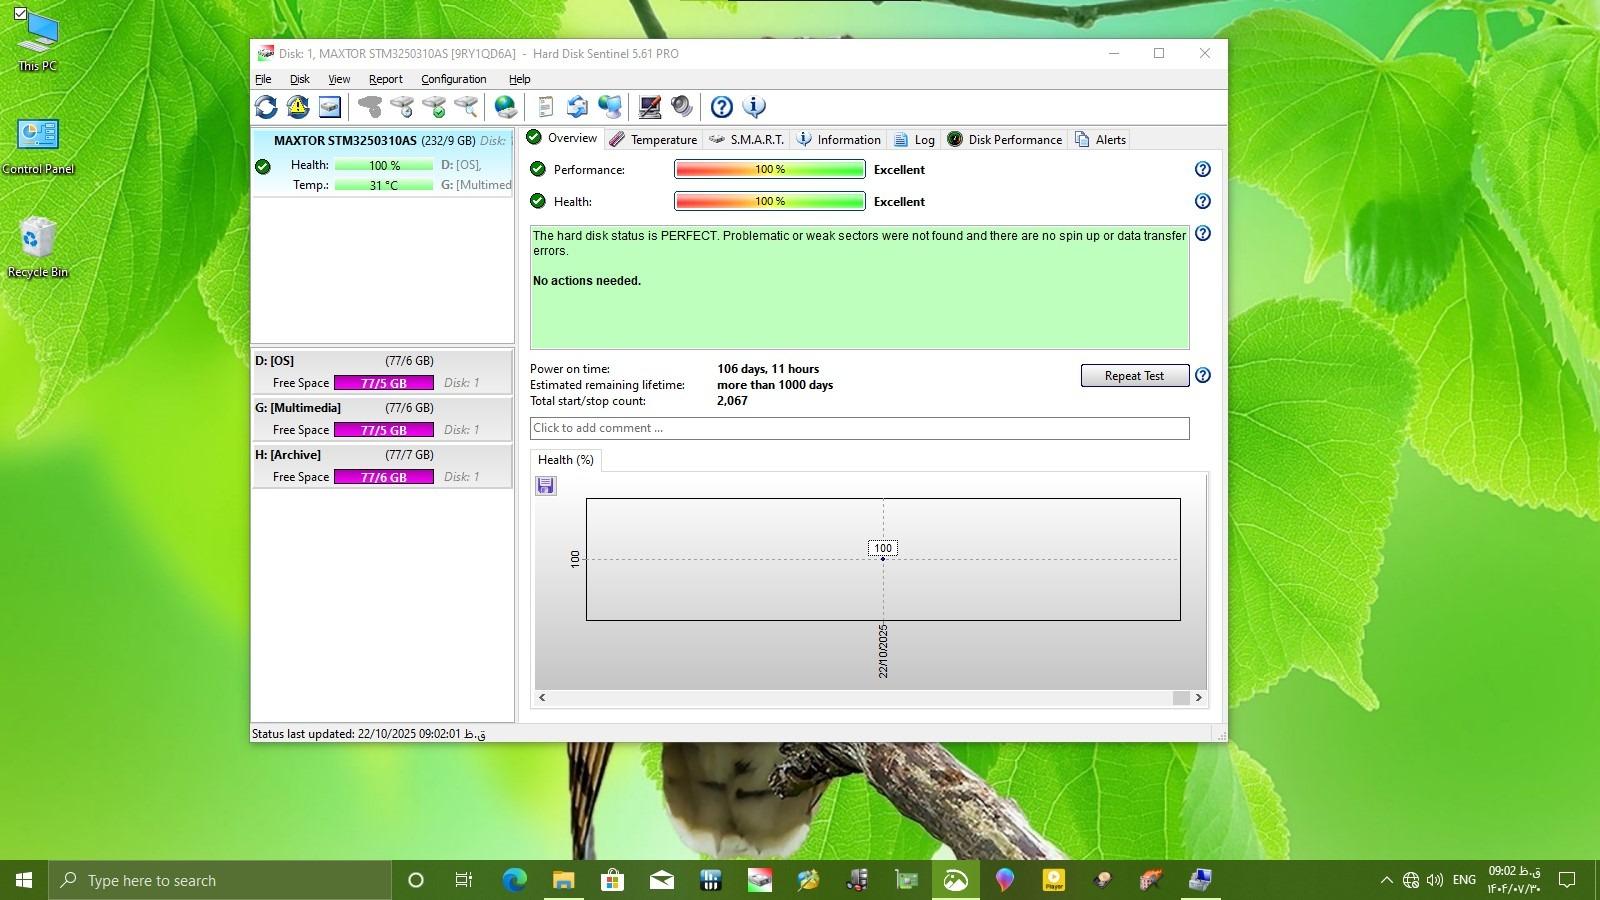Open the Disk menu
This screenshot has width=1600, height=900.
[299, 79]
